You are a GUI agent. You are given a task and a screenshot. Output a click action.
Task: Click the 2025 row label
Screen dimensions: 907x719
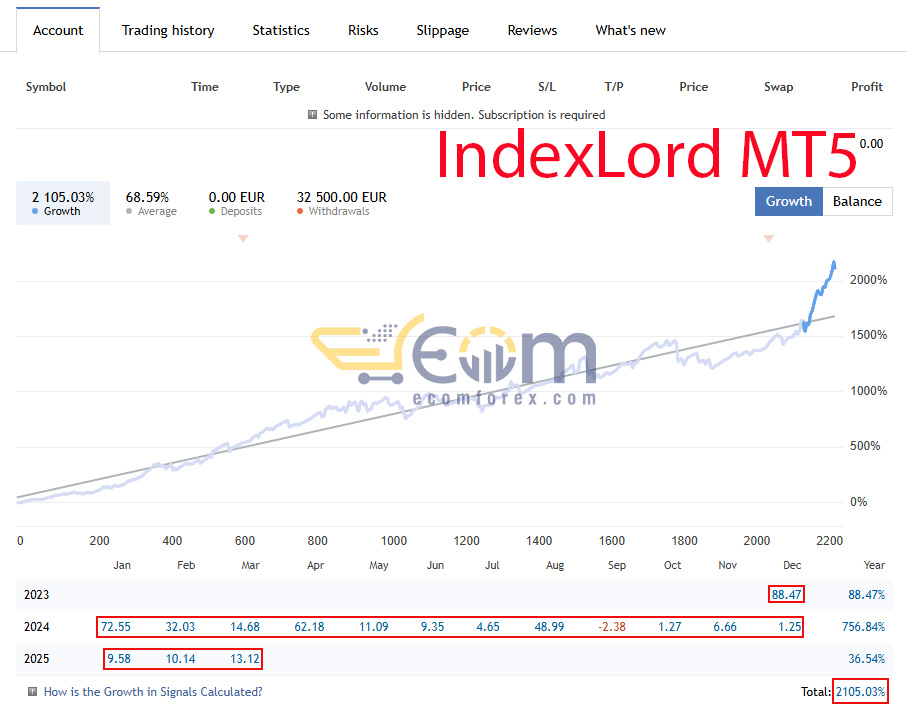[x=36, y=658]
